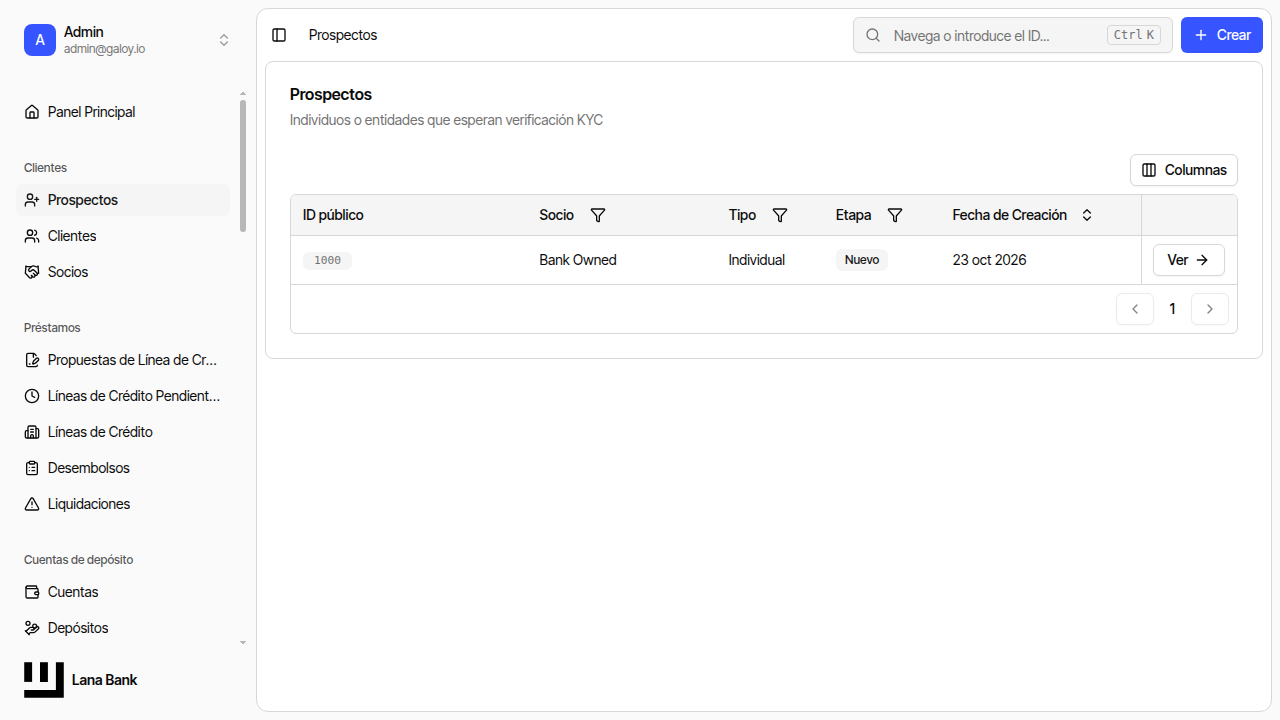1280x720 pixels.
Task: Toggle the sidebar panel icon
Action: point(279,35)
